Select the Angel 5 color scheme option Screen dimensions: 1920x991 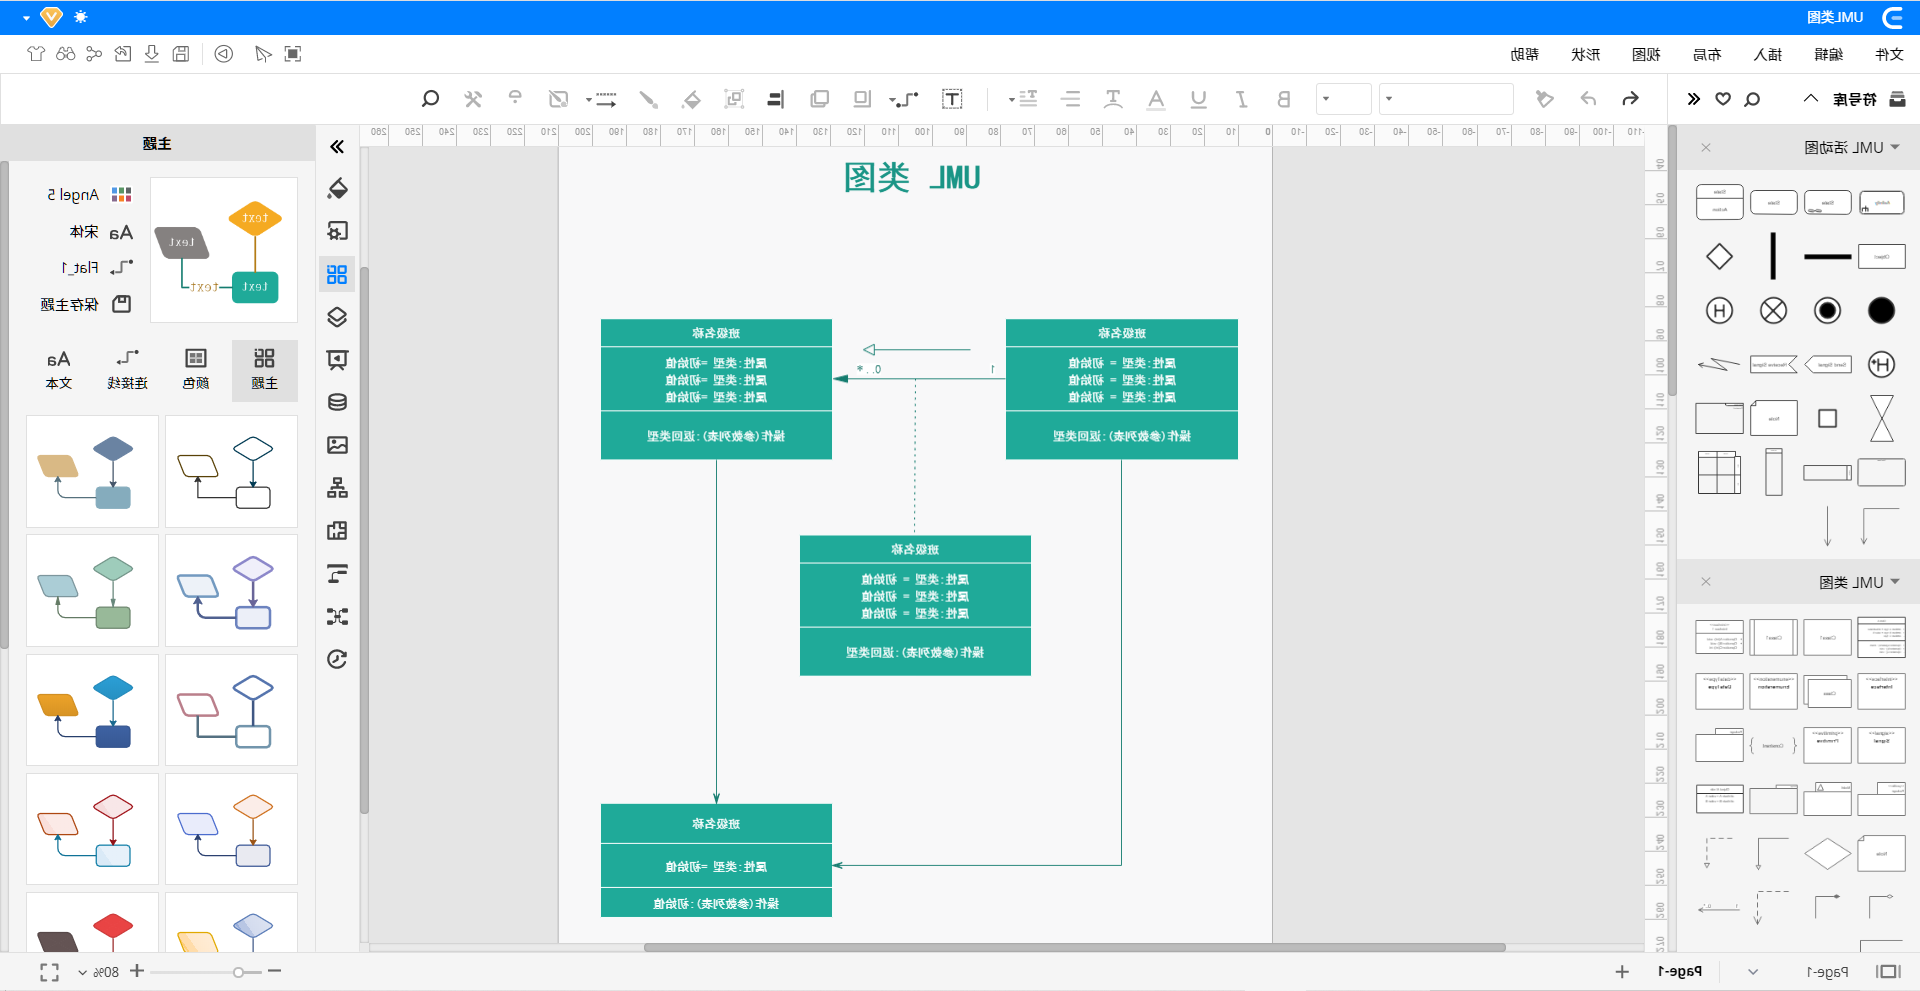89,194
